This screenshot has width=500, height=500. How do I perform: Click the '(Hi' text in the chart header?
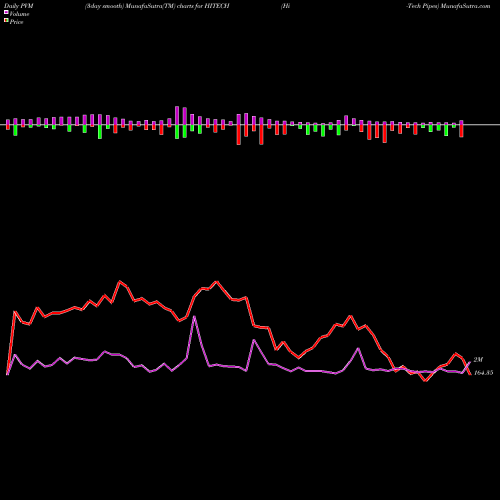(x=285, y=6)
